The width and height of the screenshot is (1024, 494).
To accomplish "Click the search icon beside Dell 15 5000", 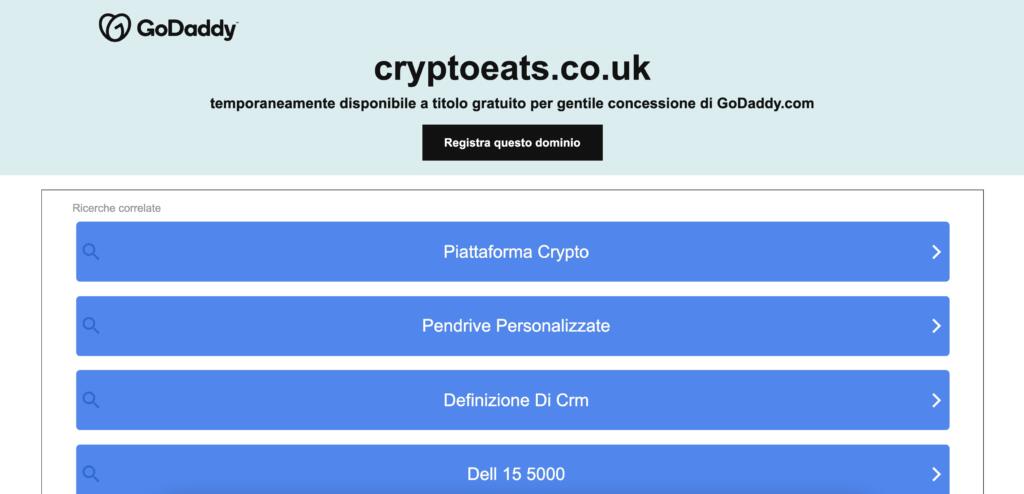I will (91, 473).
